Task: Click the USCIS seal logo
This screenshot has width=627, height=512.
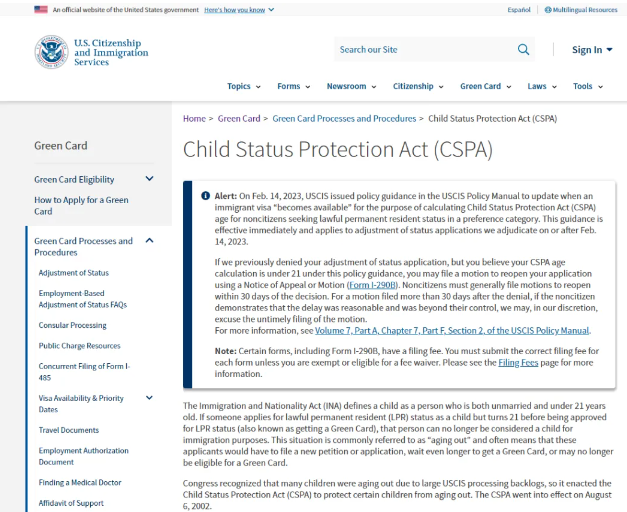Action: 51,51
